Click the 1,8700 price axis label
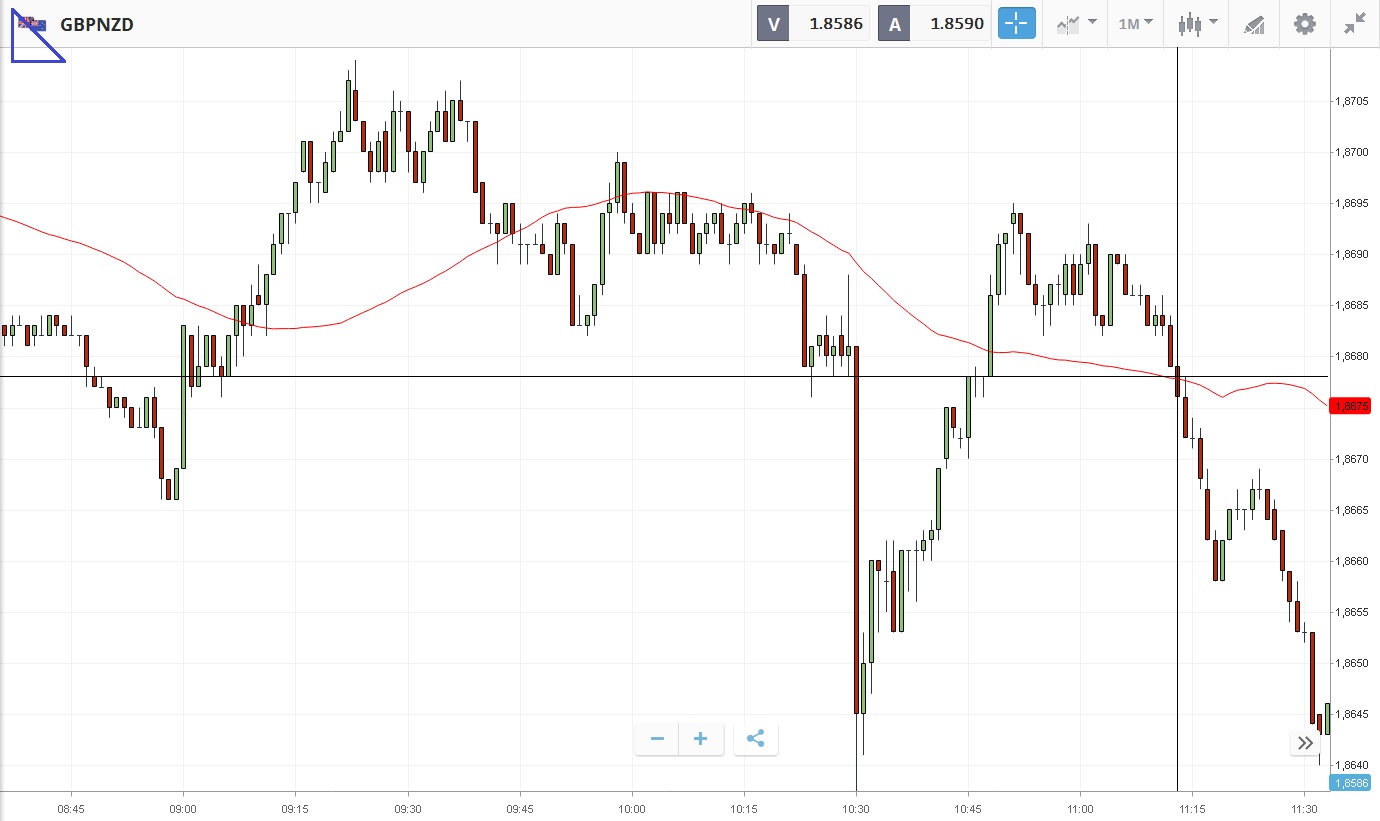This screenshot has height=821, width=1380. (1352, 152)
